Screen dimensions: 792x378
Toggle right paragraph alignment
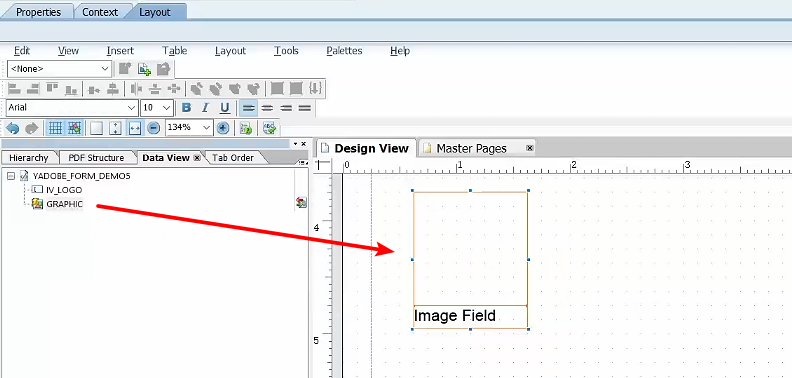point(286,108)
